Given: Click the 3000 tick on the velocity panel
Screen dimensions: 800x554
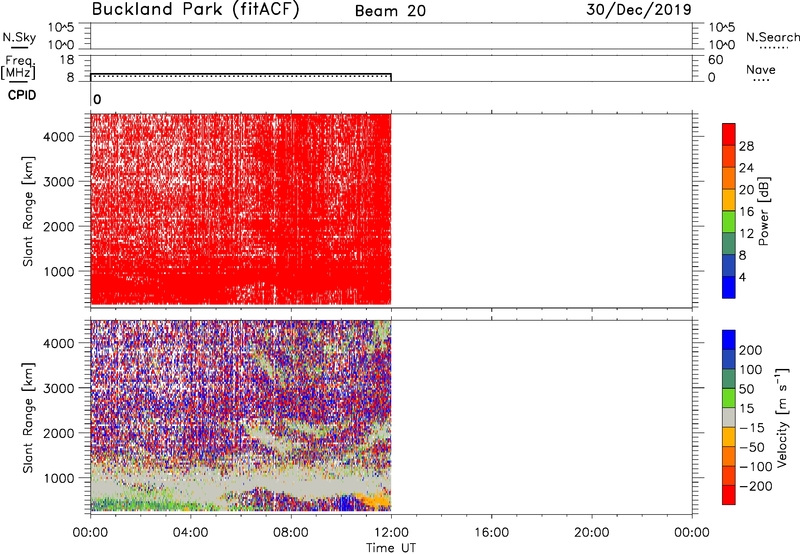Looking at the screenshot, I should click(59, 388).
